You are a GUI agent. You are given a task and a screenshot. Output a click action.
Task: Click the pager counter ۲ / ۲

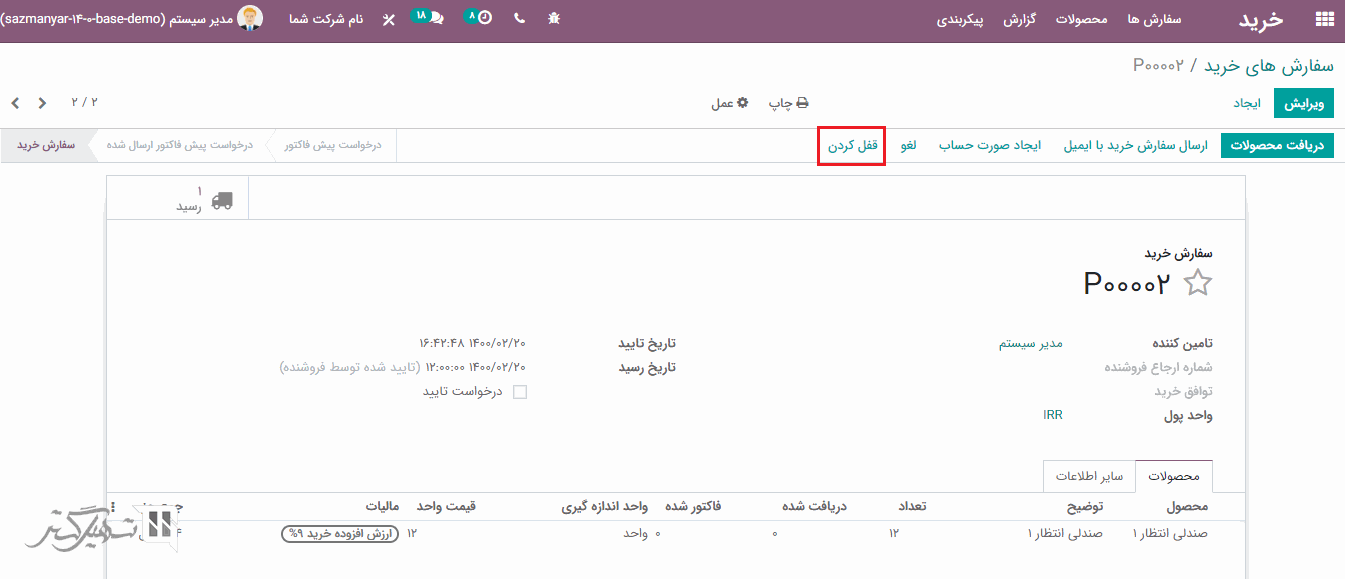point(85,102)
